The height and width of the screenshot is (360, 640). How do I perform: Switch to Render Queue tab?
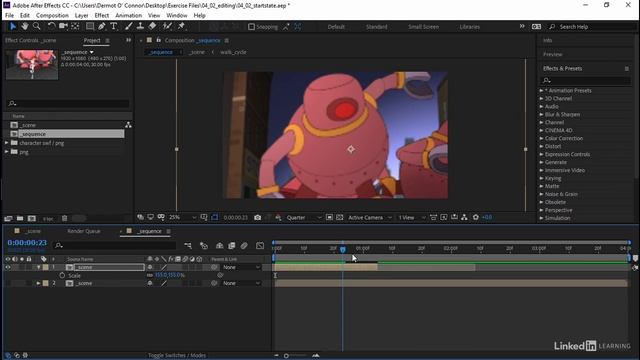pos(84,231)
